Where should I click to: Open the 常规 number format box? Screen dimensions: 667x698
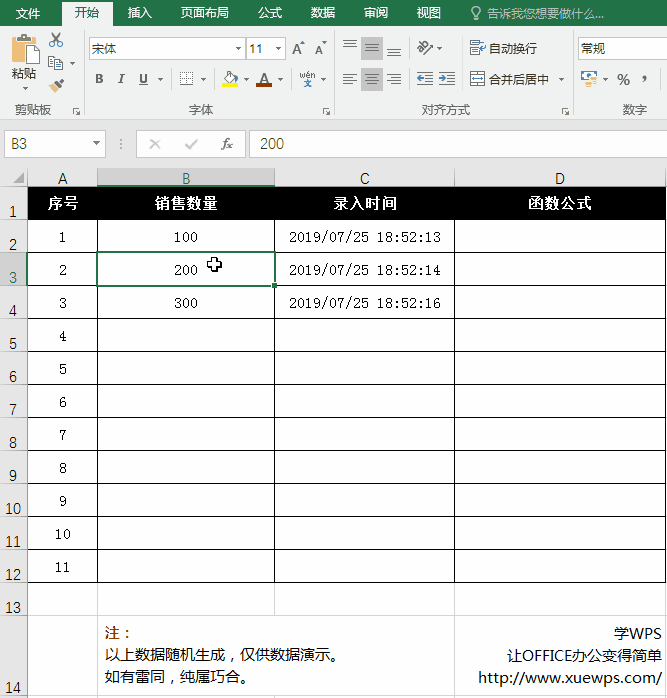tap(622, 48)
